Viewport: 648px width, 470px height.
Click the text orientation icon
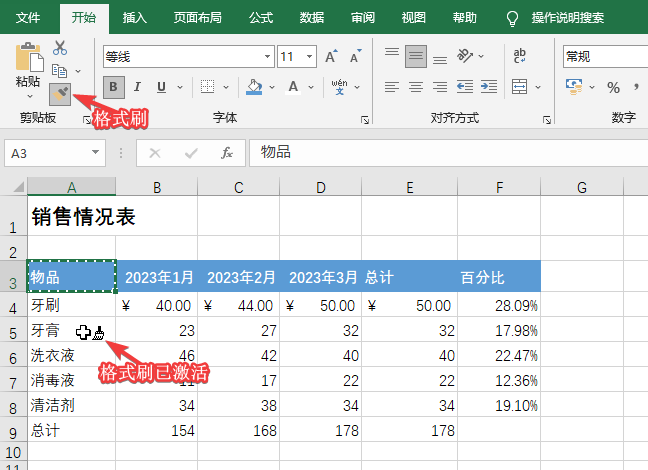coord(465,56)
